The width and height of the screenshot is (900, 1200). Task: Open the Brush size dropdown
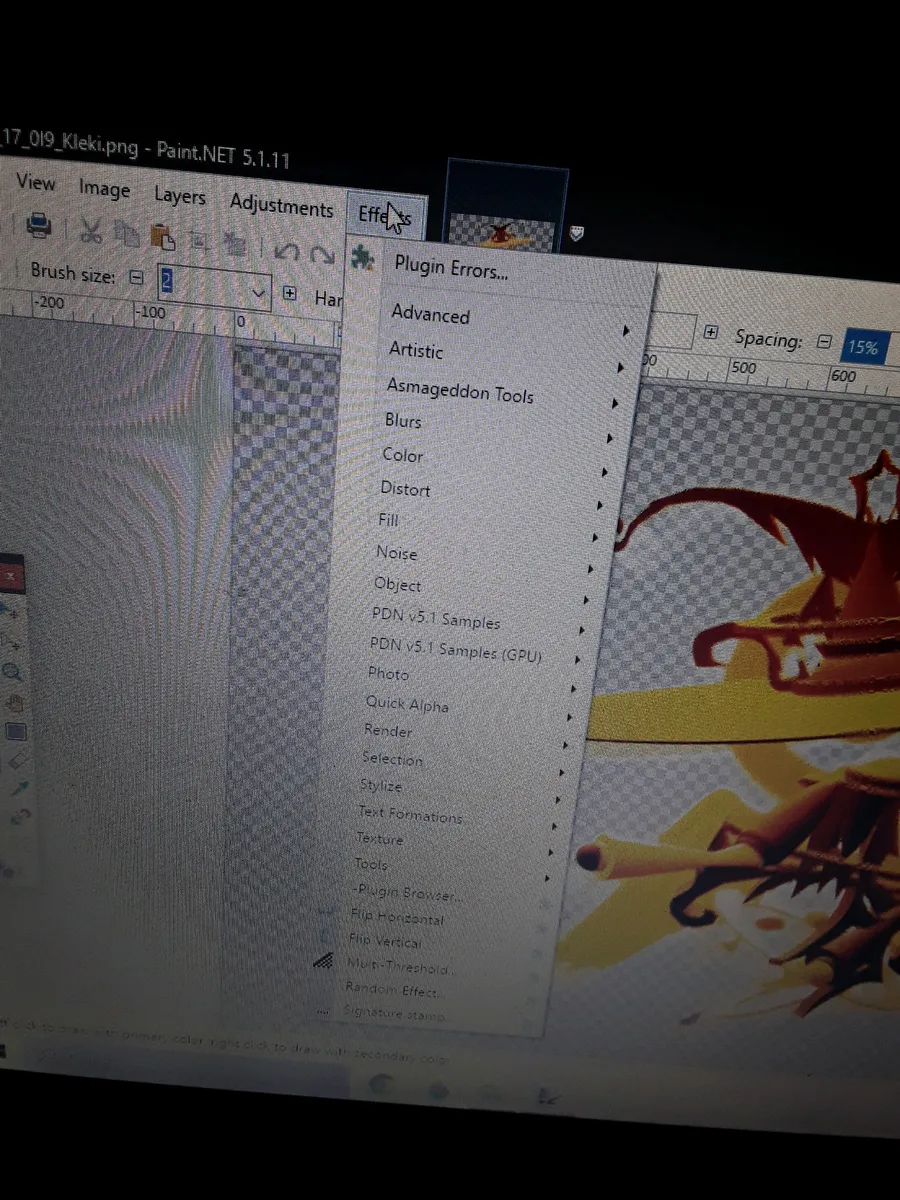260,292
